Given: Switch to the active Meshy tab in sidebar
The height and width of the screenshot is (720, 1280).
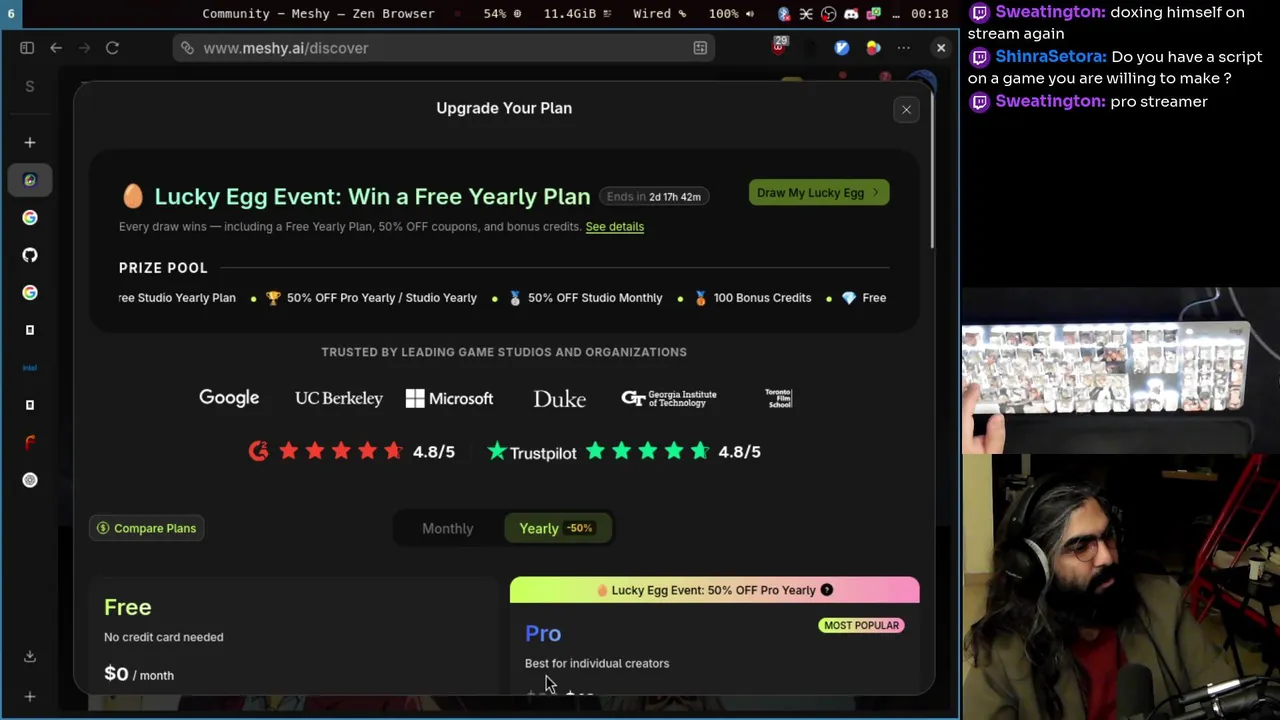Looking at the screenshot, I should point(30,180).
